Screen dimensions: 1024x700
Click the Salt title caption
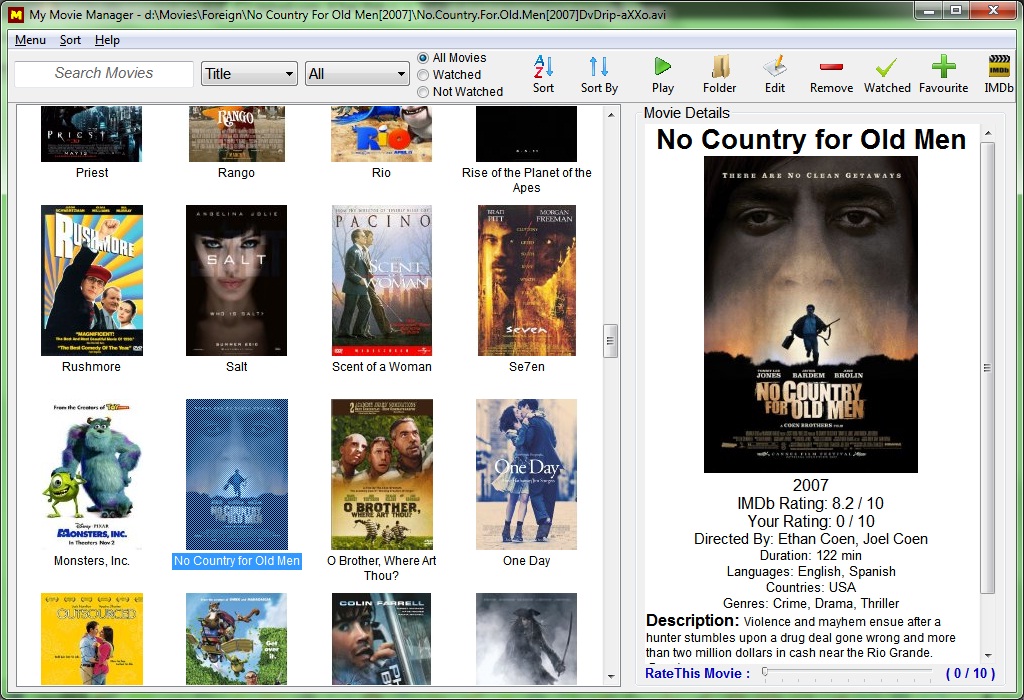click(x=236, y=367)
